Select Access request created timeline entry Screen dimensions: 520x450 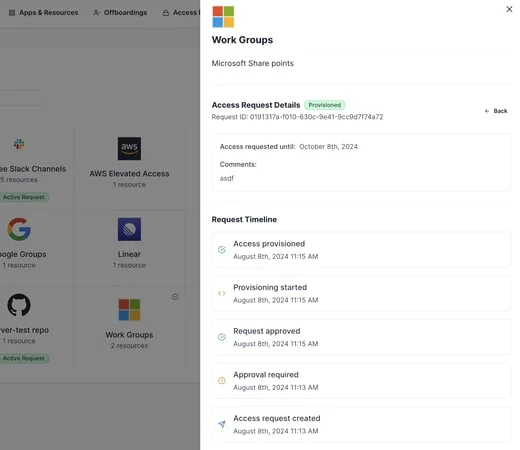coord(361,424)
